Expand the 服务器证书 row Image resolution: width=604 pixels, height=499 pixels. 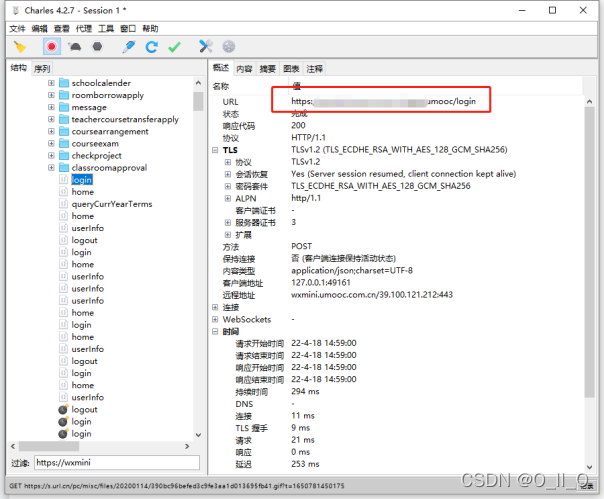(228, 222)
